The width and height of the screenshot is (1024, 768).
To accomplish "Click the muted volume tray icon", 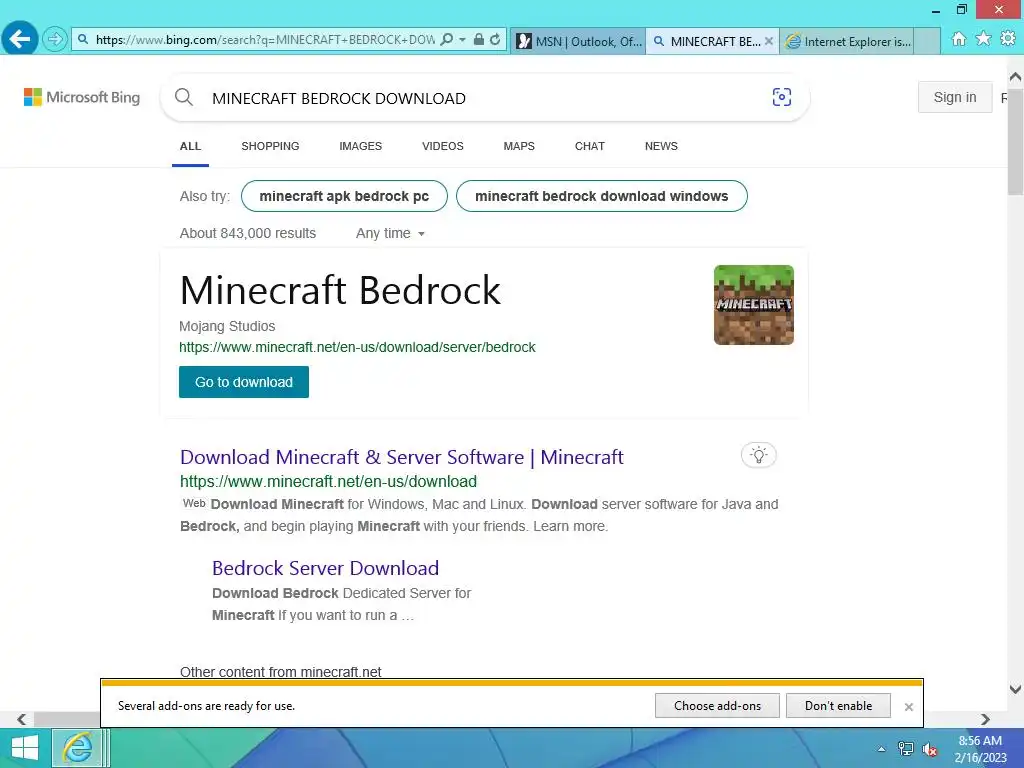I will [930, 749].
